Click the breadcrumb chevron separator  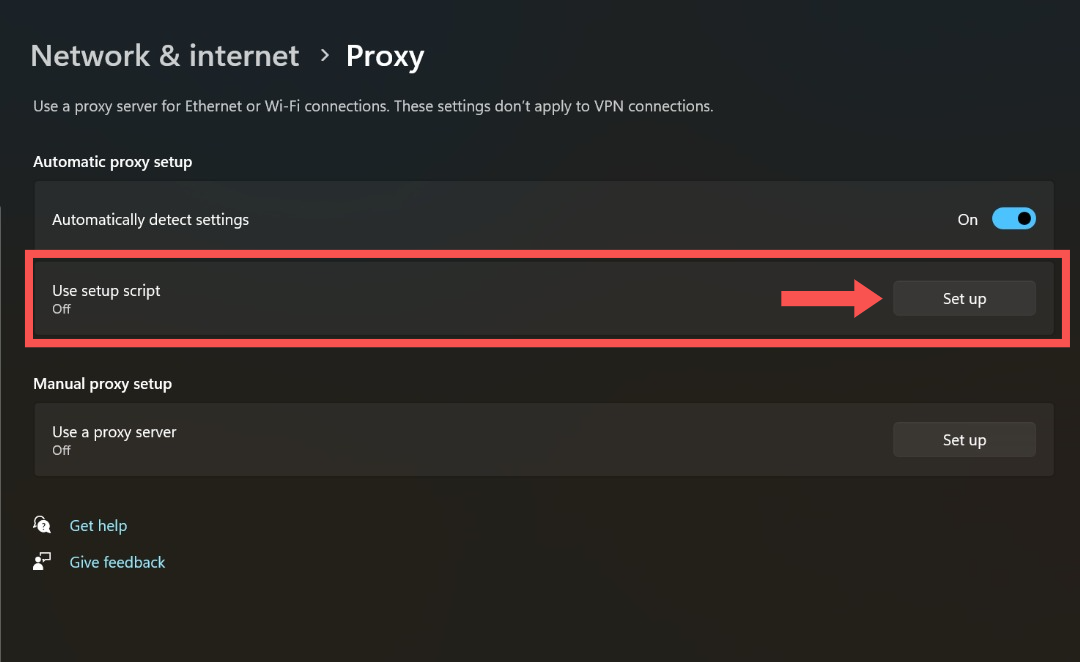tap(323, 57)
